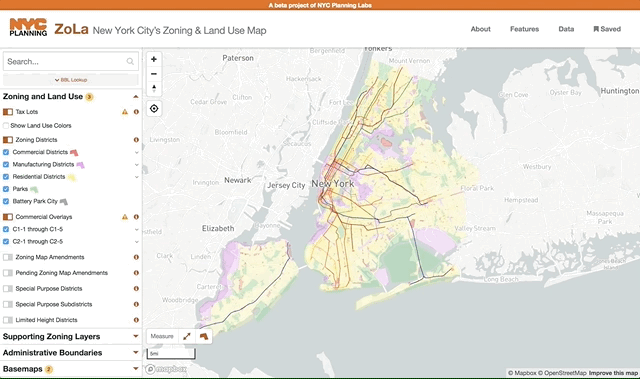This screenshot has width=640, height=379.
Task: Click the Measure label
Action: point(162,336)
